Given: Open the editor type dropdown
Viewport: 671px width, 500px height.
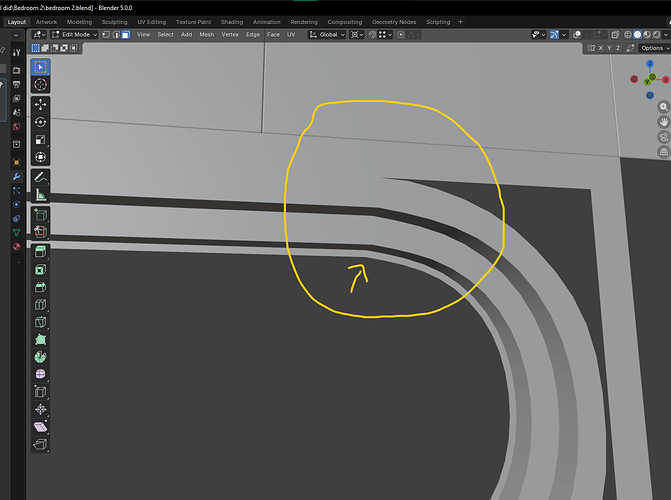Looking at the screenshot, I should pyautogui.click(x=40, y=35).
